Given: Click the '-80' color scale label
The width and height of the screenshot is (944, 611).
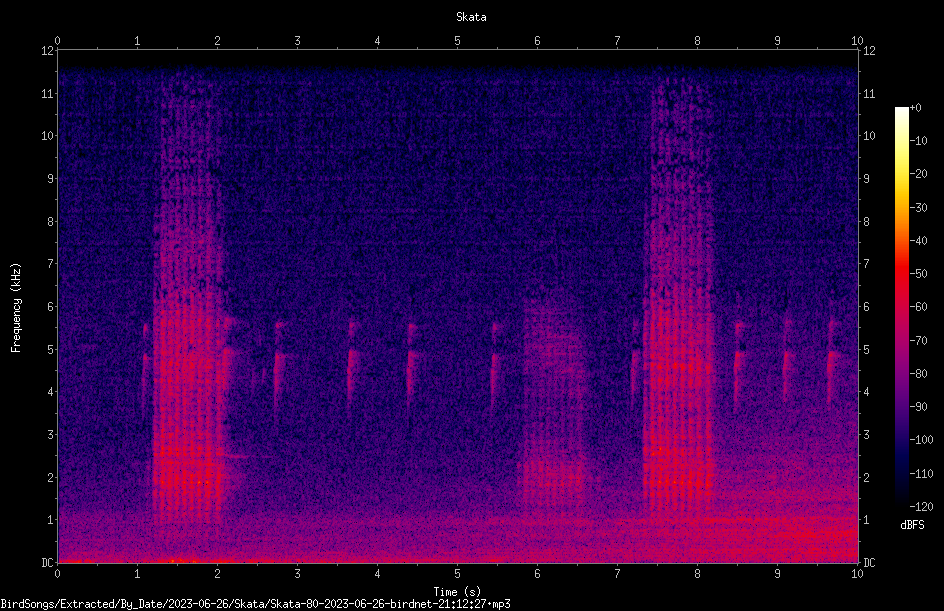Looking at the screenshot, I should coord(919,374).
